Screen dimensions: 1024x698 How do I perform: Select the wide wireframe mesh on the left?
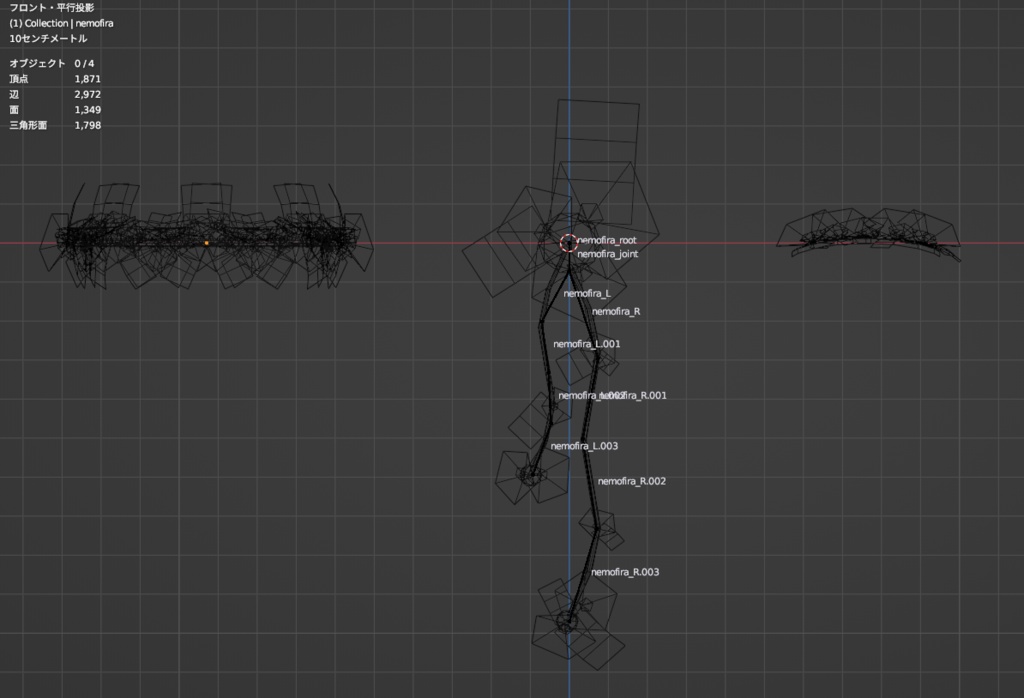click(x=206, y=235)
